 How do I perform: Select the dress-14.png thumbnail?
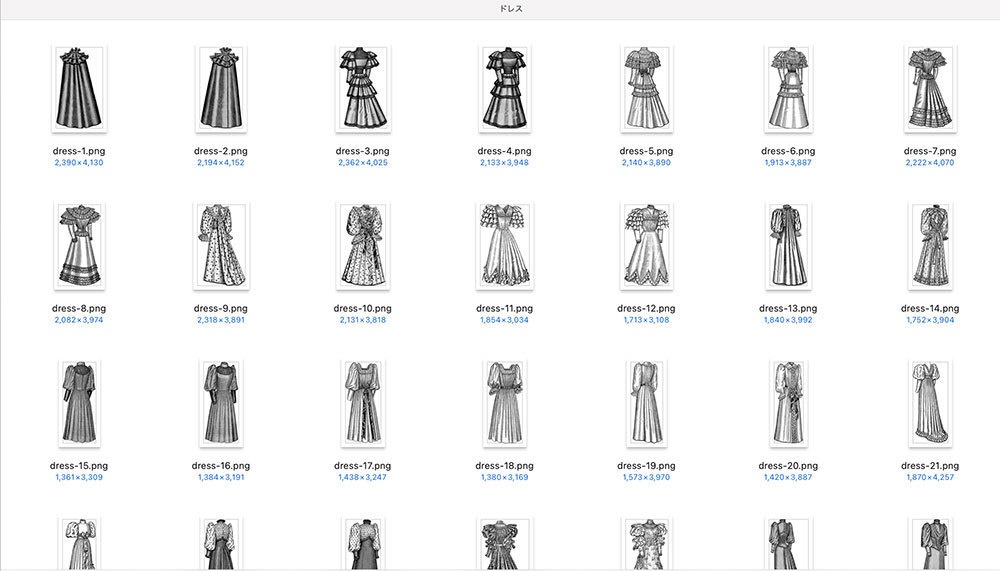930,246
